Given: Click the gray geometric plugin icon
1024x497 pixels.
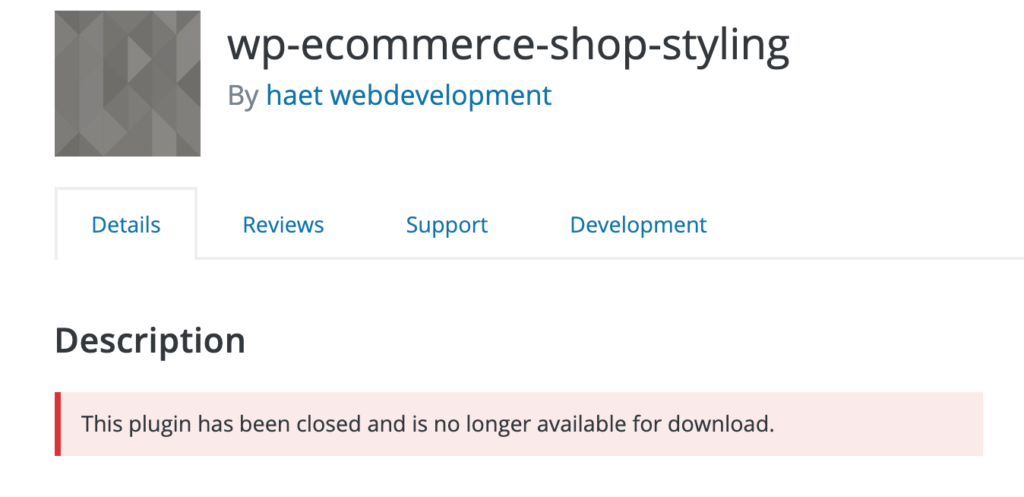Looking at the screenshot, I should [x=127, y=84].
